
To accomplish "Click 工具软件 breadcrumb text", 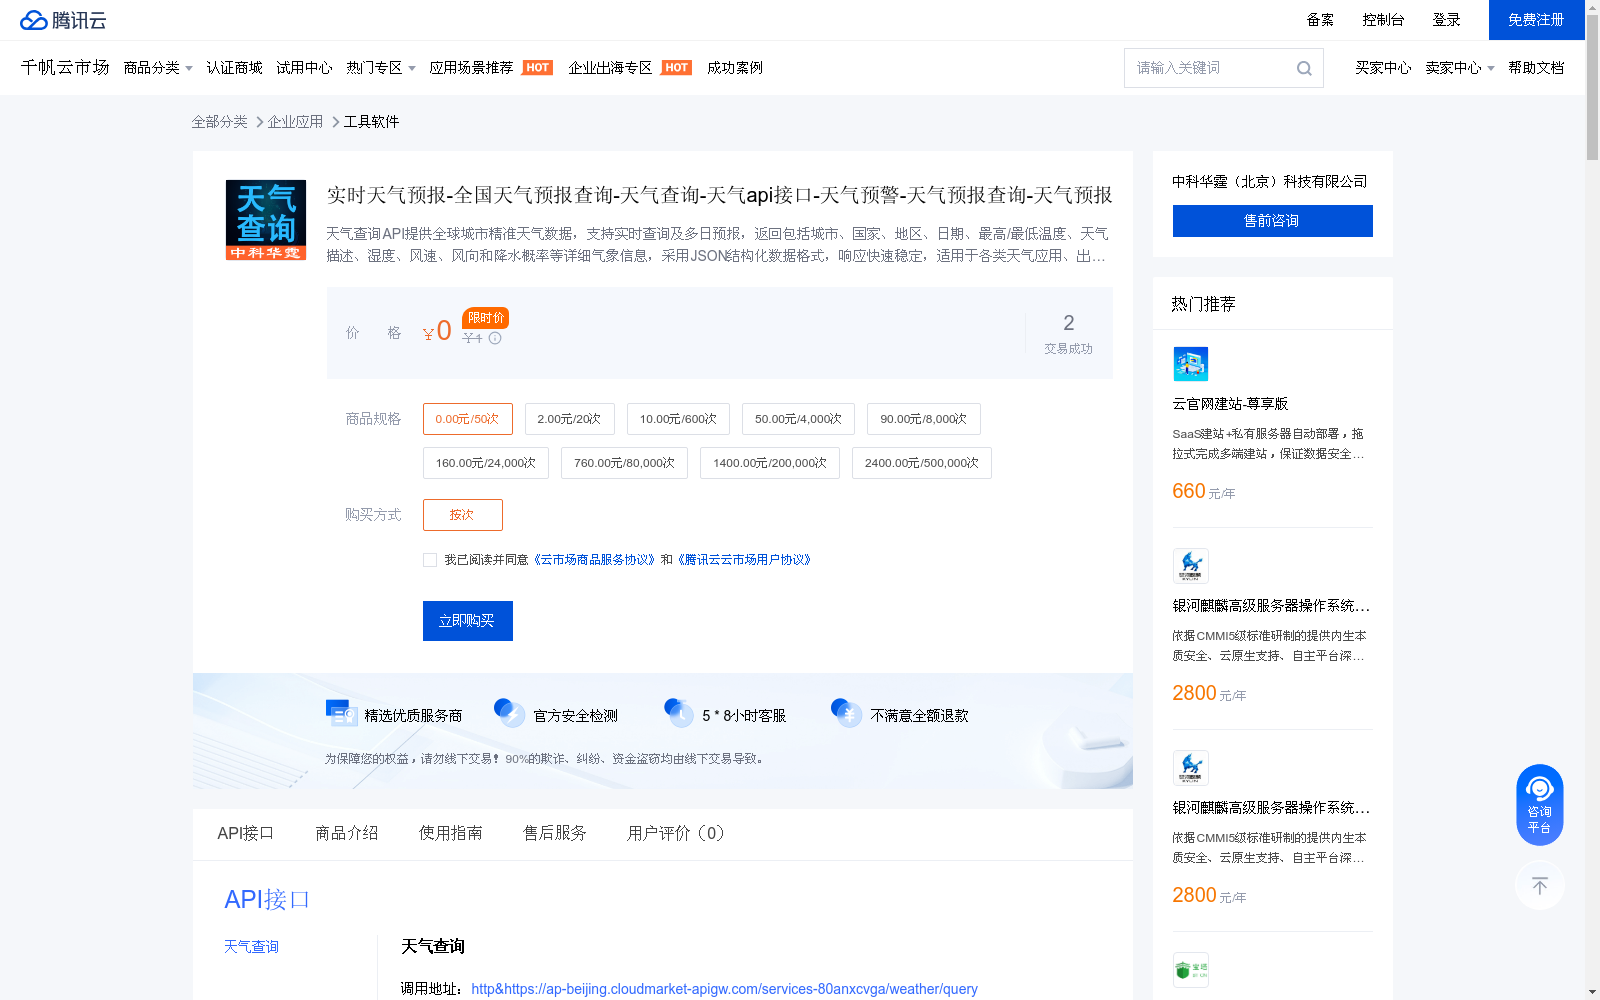I will click(x=371, y=122).
